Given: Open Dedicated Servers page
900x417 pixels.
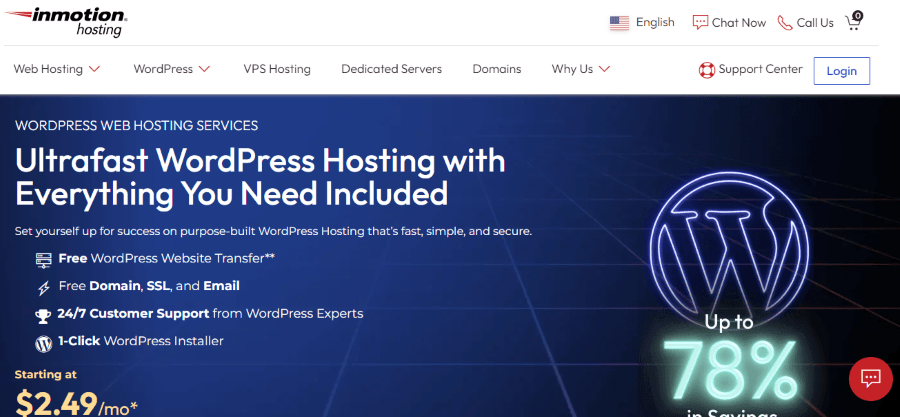Looking at the screenshot, I should point(391,69).
